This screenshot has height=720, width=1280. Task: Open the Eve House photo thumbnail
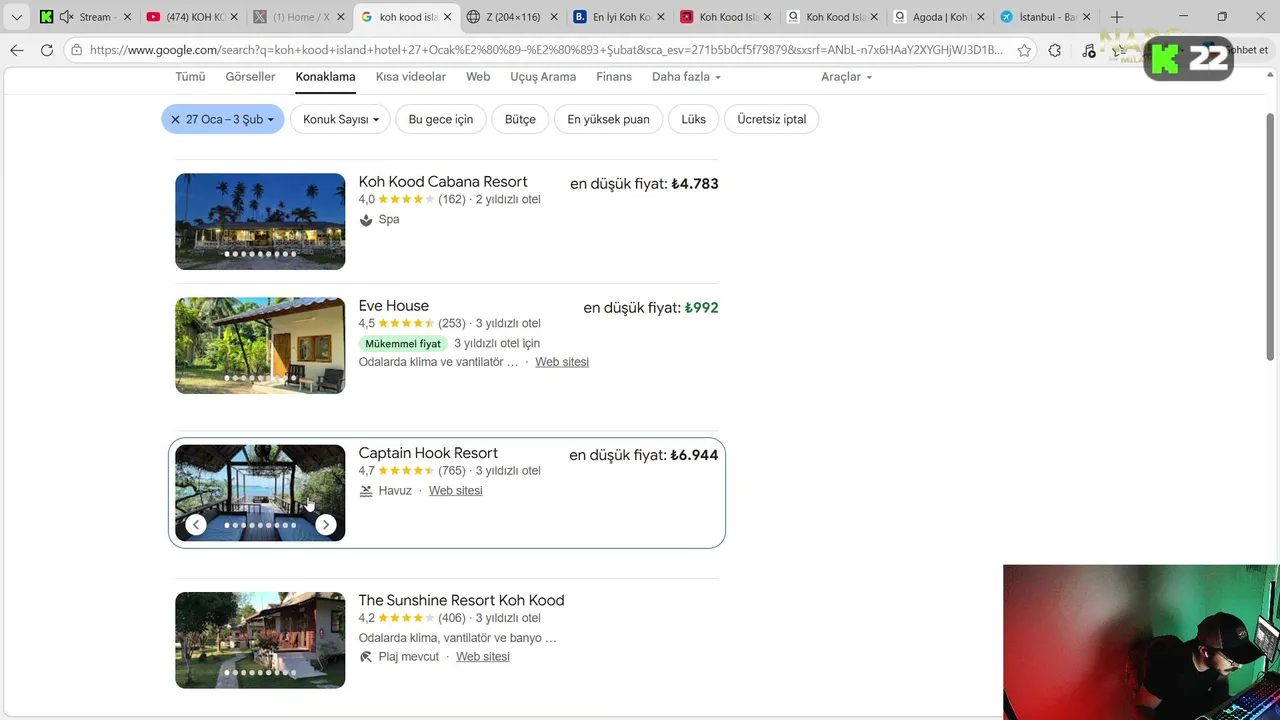coord(260,346)
